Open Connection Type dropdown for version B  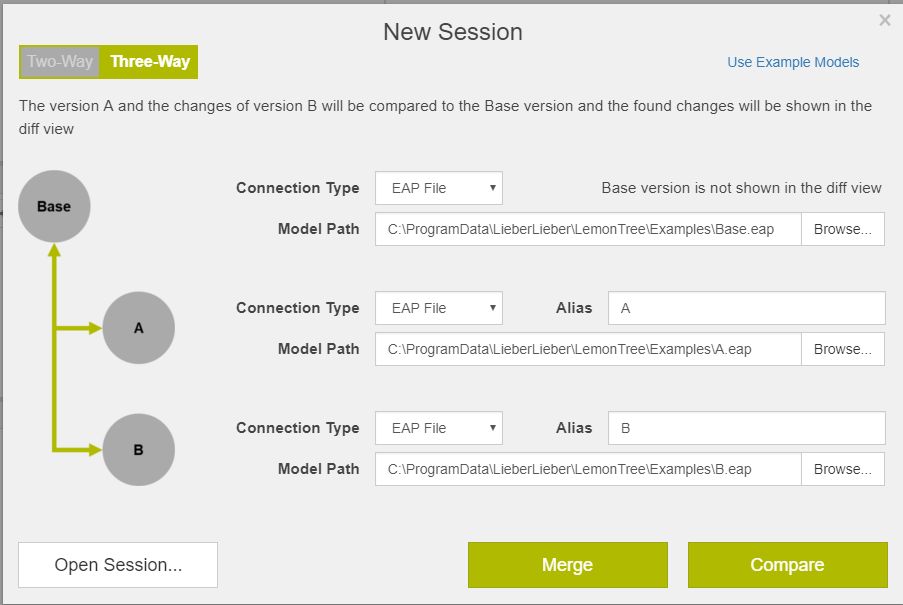(x=438, y=428)
